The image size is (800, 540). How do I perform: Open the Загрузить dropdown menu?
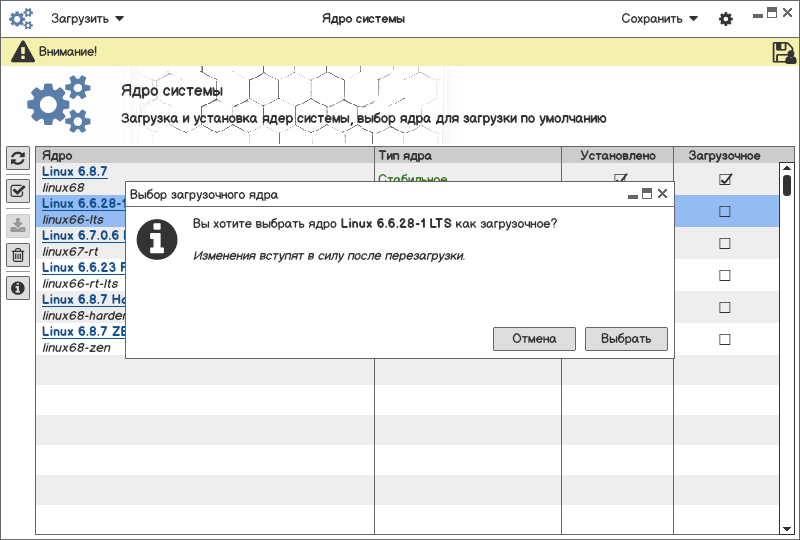click(88, 19)
